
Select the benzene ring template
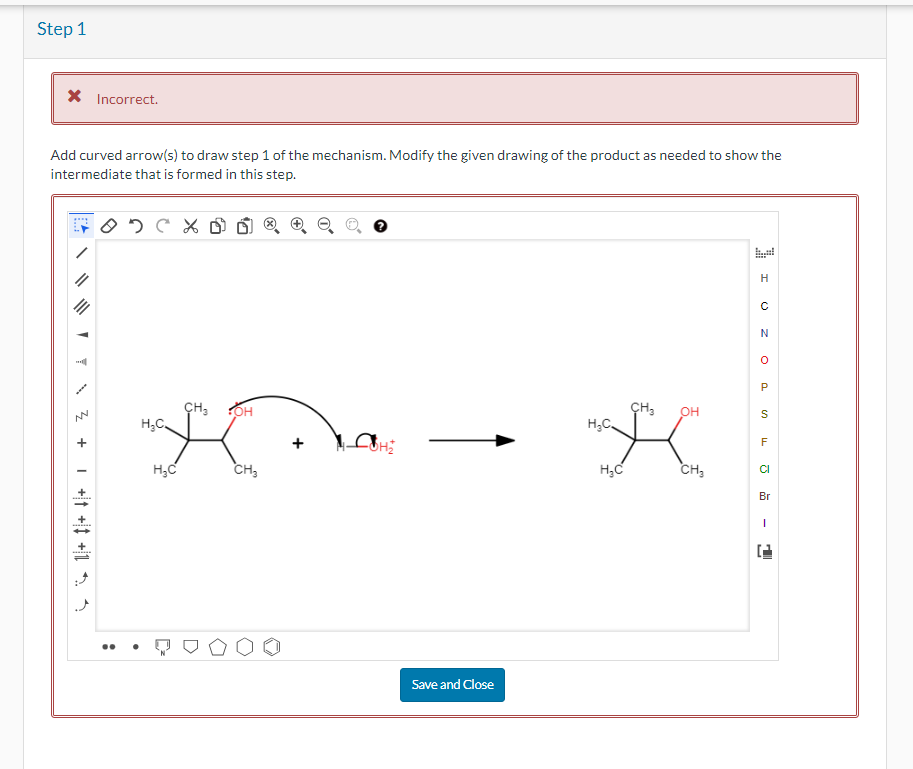click(x=270, y=646)
